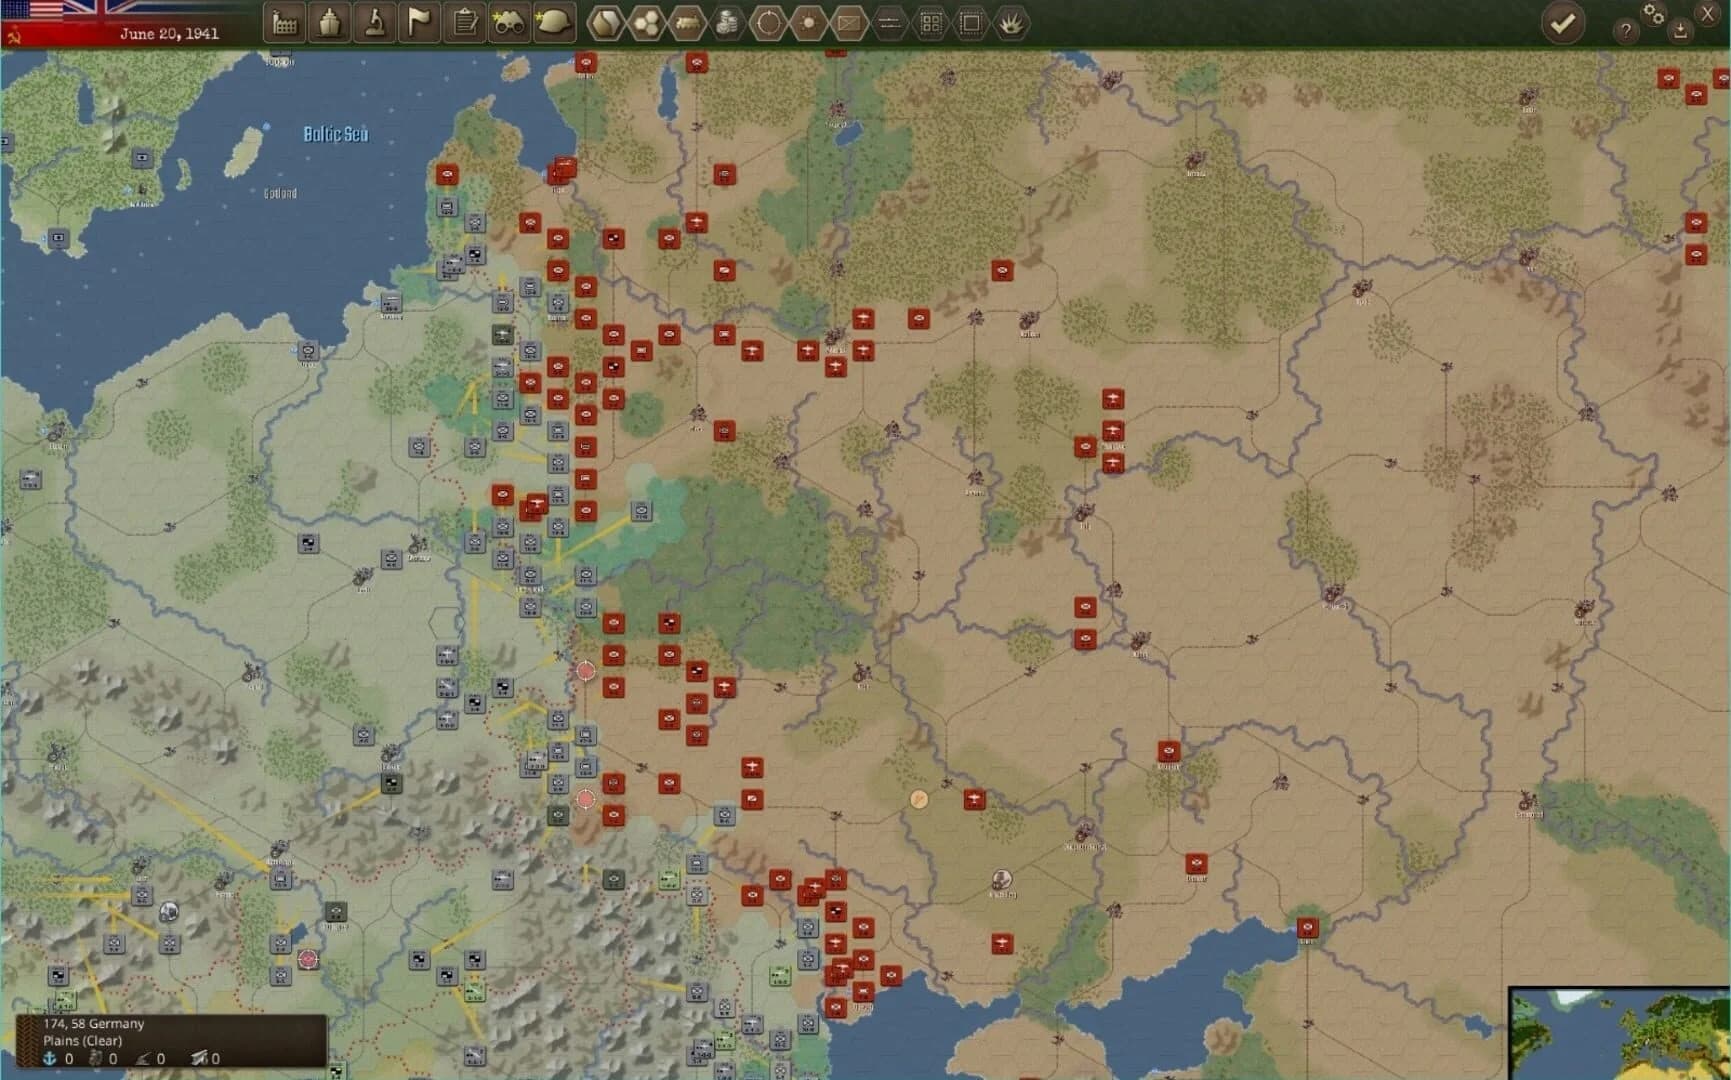The width and height of the screenshot is (1731, 1080).
Task: Toggle the resources coins overlay
Action: (x=727, y=23)
